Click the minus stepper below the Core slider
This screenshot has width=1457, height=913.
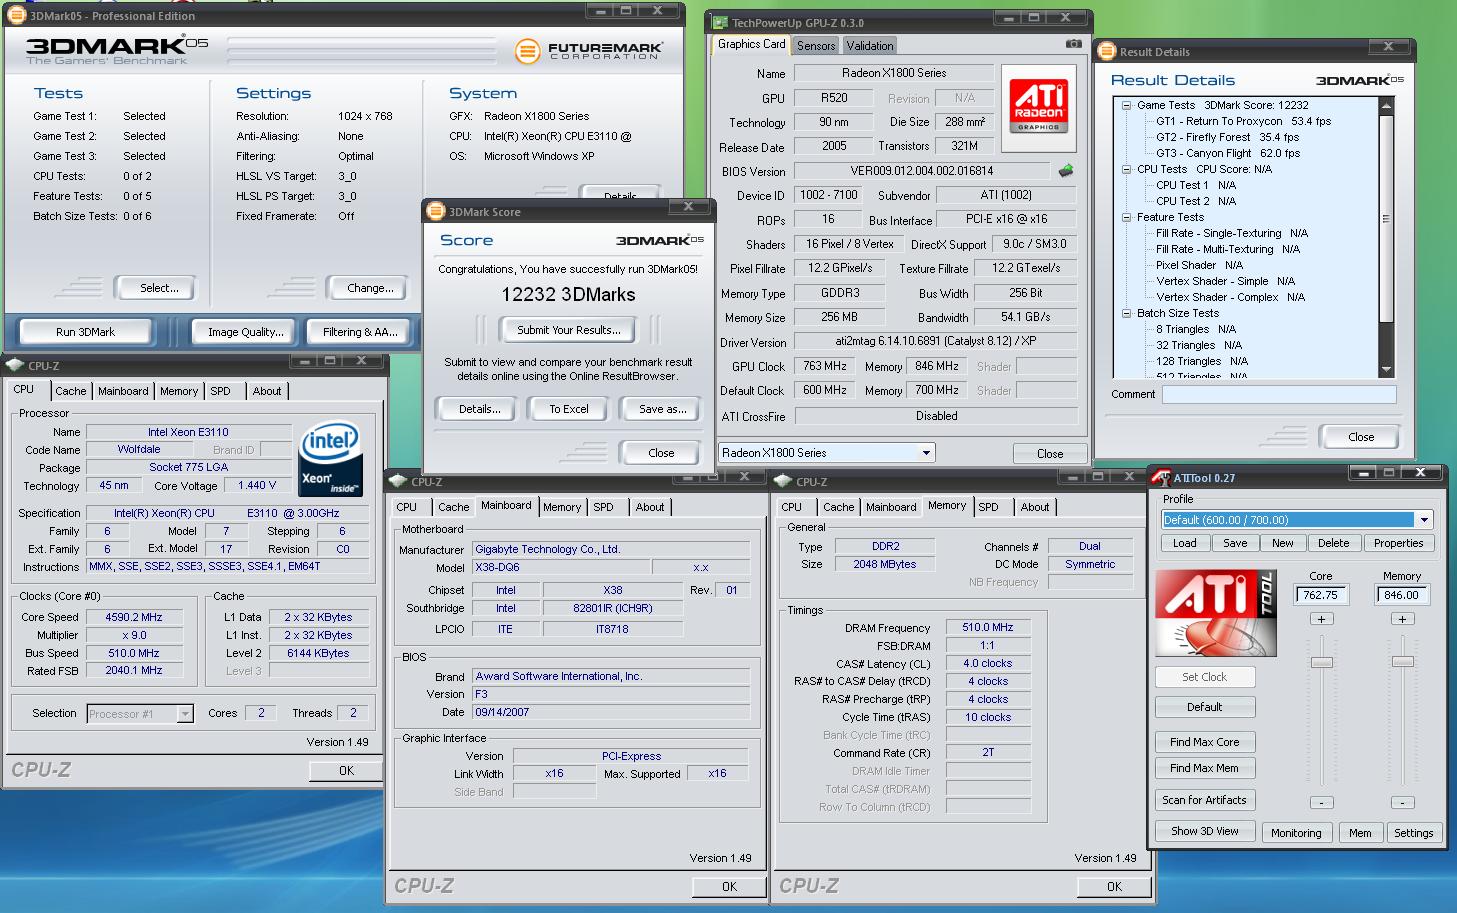click(1321, 802)
